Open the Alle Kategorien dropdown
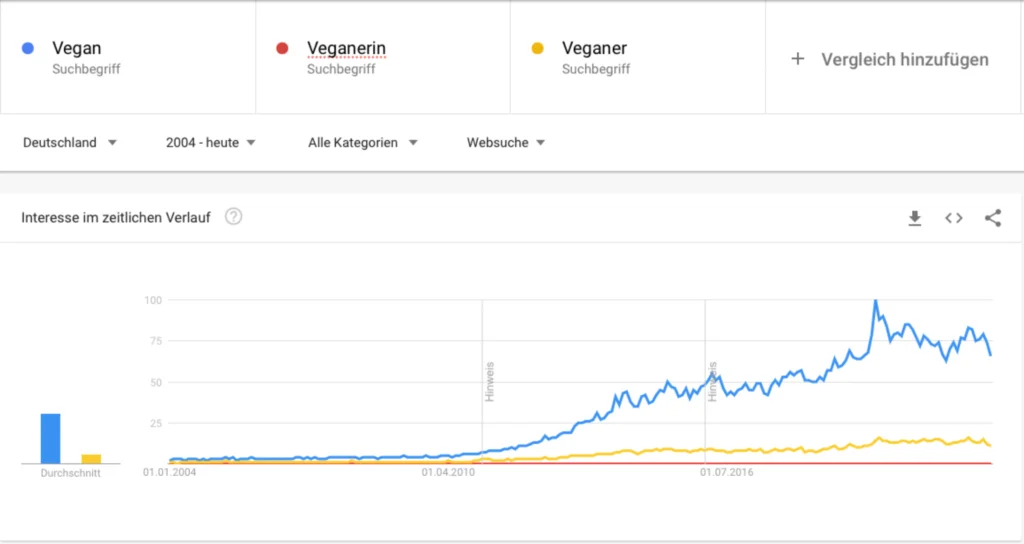Screen dimensions: 1024x544 [362, 142]
